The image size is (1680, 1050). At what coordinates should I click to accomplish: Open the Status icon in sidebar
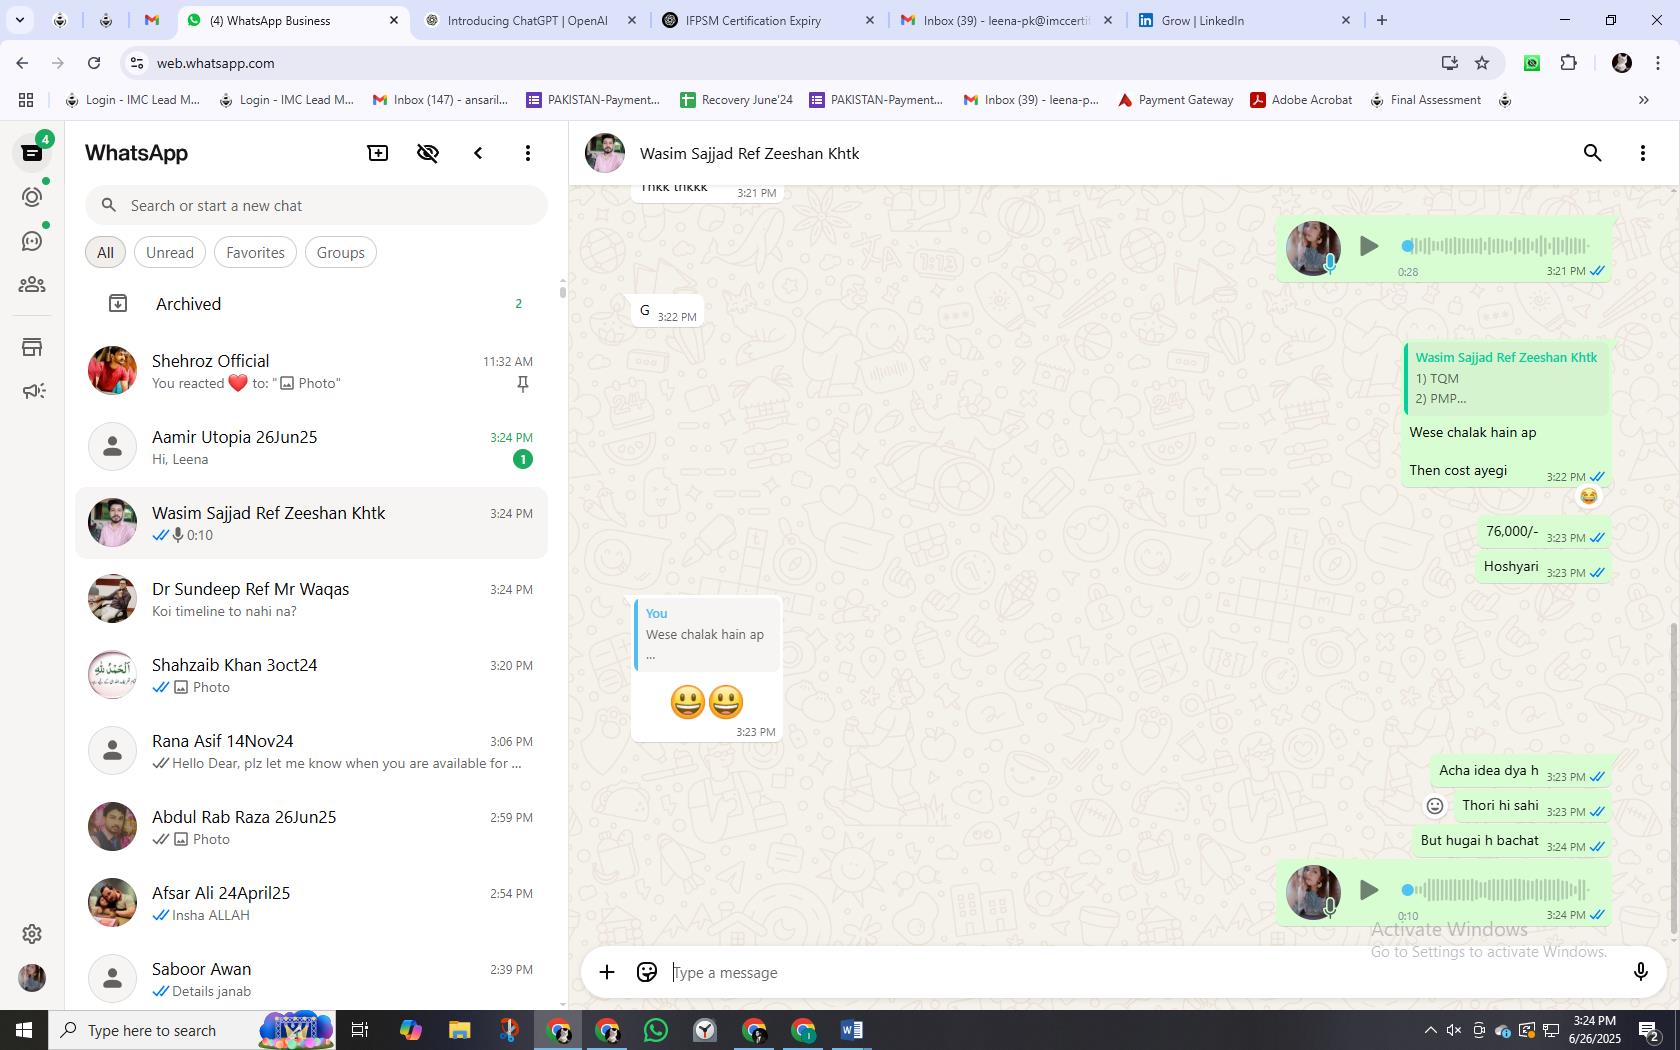pos(32,197)
